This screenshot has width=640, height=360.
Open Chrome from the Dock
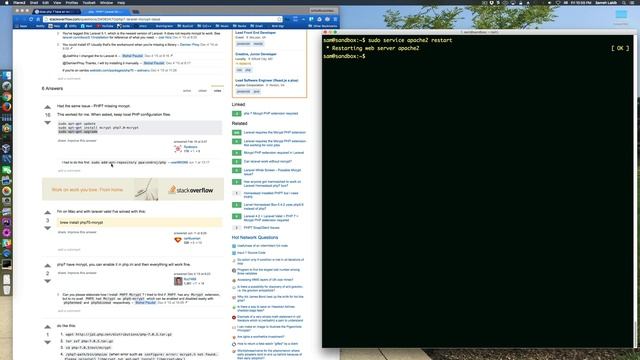[x=7, y=97]
